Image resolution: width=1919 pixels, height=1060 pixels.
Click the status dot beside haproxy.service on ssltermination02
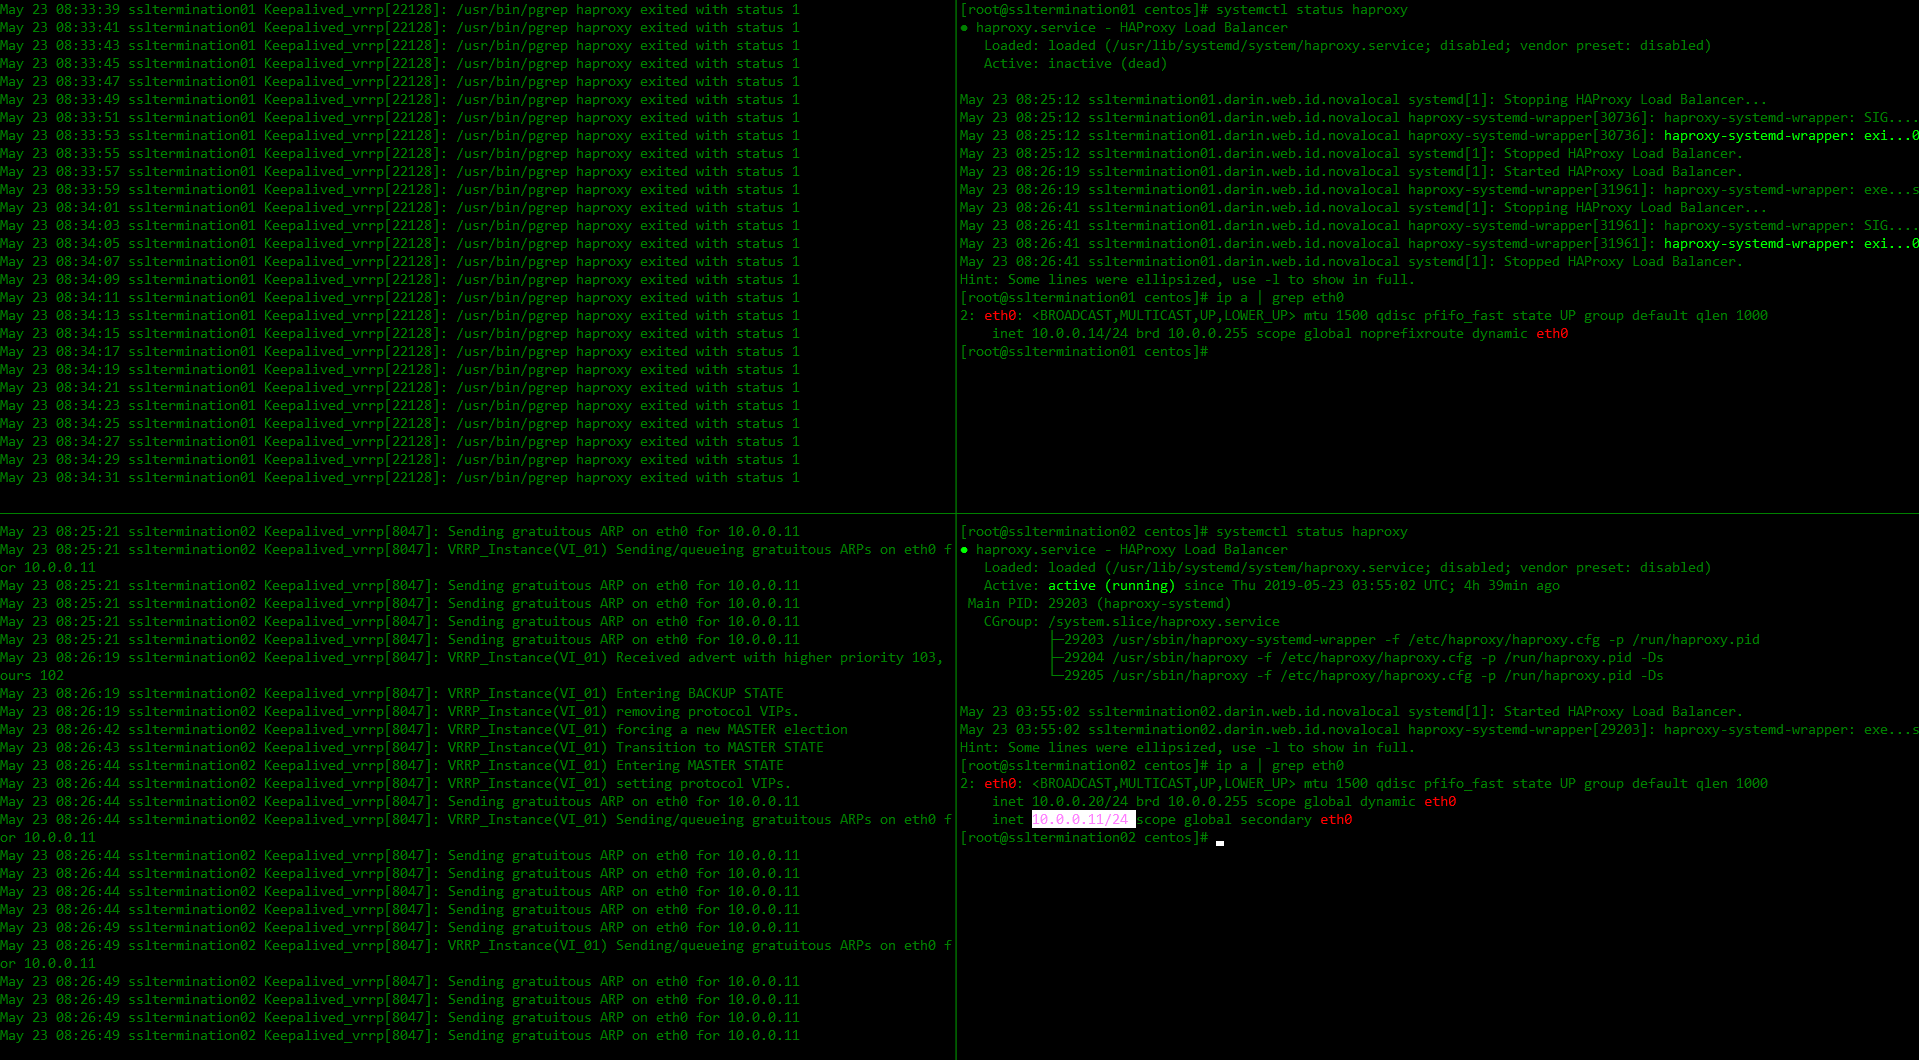[964, 550]
